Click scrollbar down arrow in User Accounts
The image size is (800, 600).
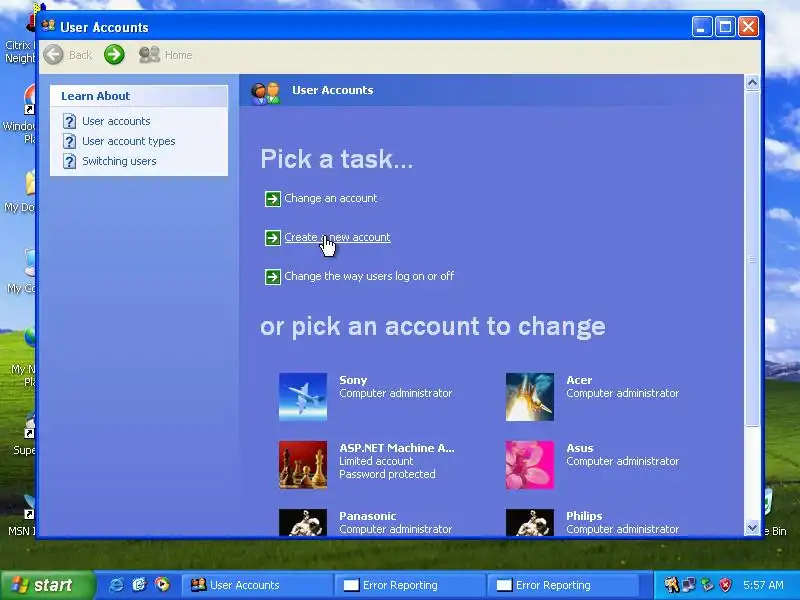752,528
